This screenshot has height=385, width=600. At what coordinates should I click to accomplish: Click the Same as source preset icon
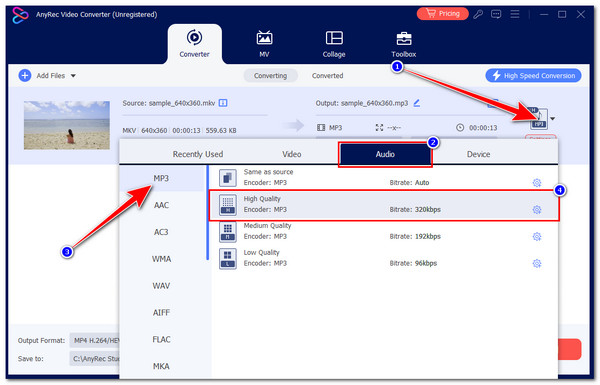point(228,178)
